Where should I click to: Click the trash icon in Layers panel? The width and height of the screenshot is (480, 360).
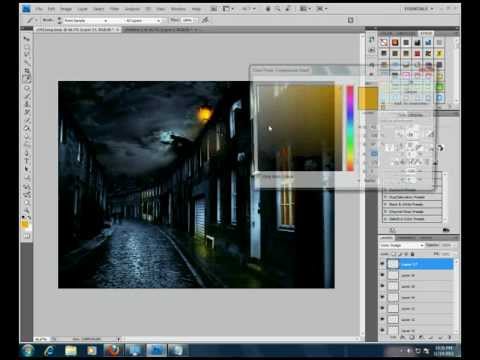(449, 337)
